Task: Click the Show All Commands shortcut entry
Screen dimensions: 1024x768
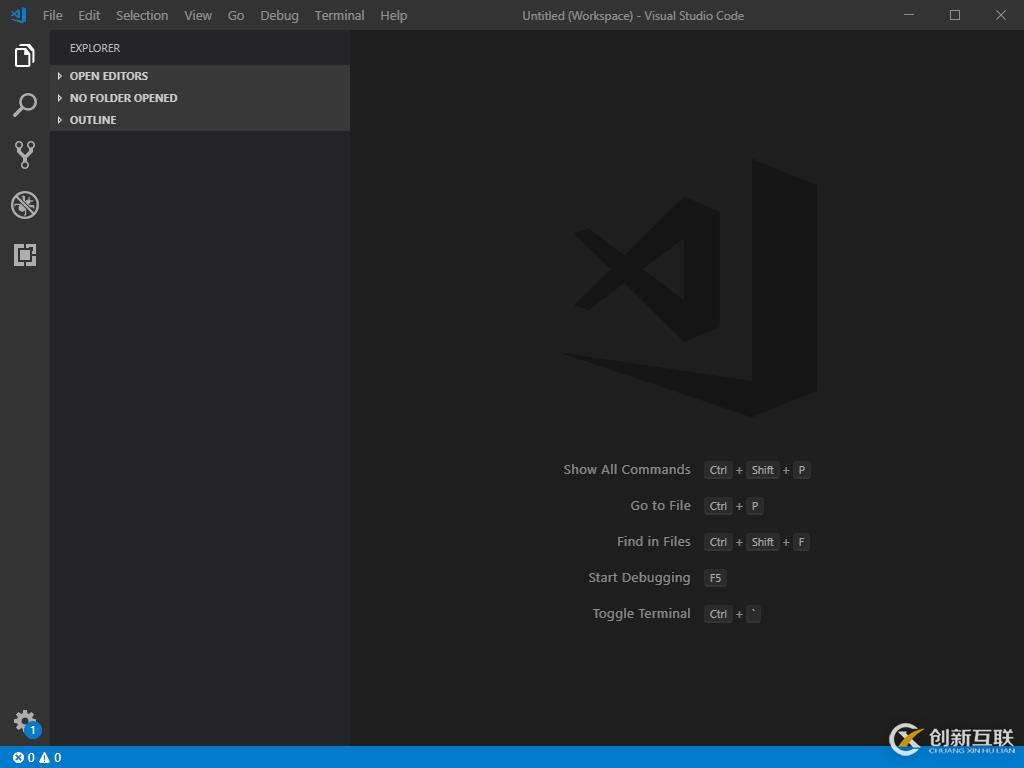Action: 627,469
